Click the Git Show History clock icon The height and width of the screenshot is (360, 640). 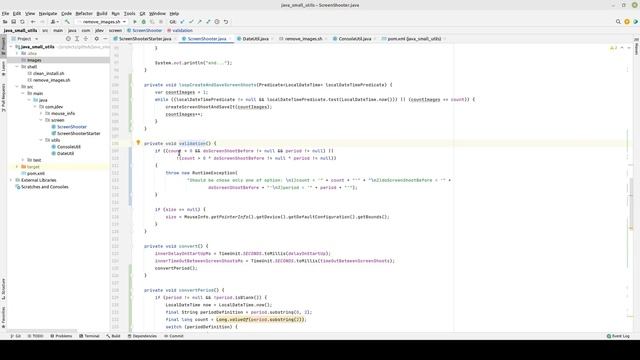pyautogui.click(x=217, y=22)
